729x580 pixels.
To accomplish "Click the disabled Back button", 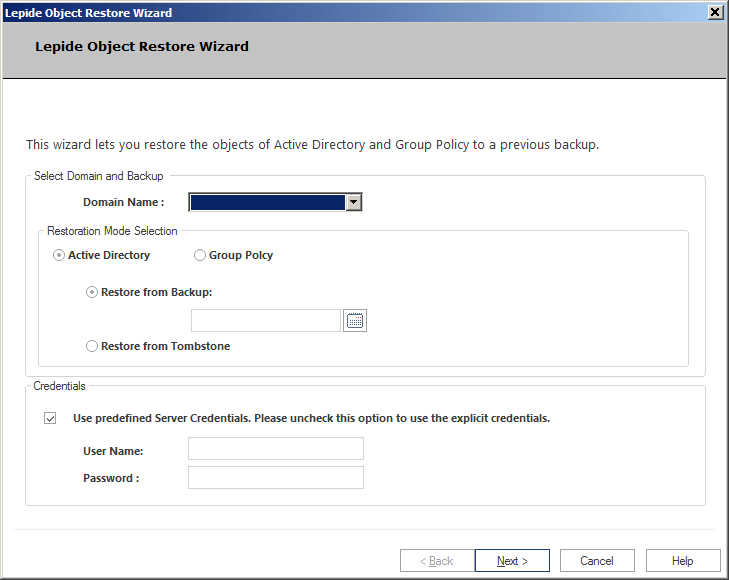I will tap(437, 560).
